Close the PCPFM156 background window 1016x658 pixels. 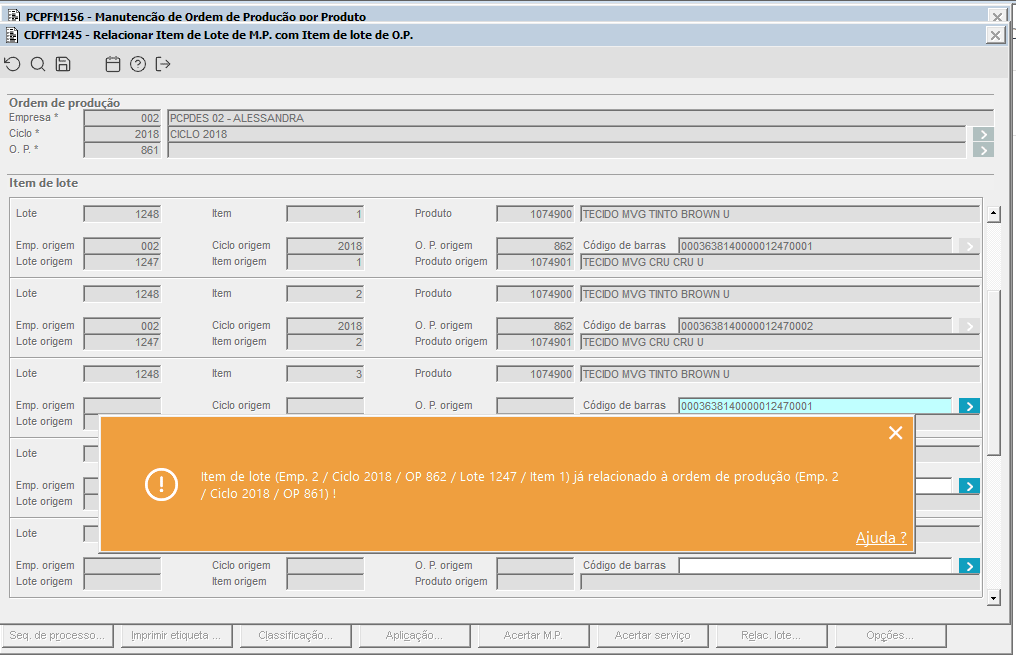pos(997,16)
